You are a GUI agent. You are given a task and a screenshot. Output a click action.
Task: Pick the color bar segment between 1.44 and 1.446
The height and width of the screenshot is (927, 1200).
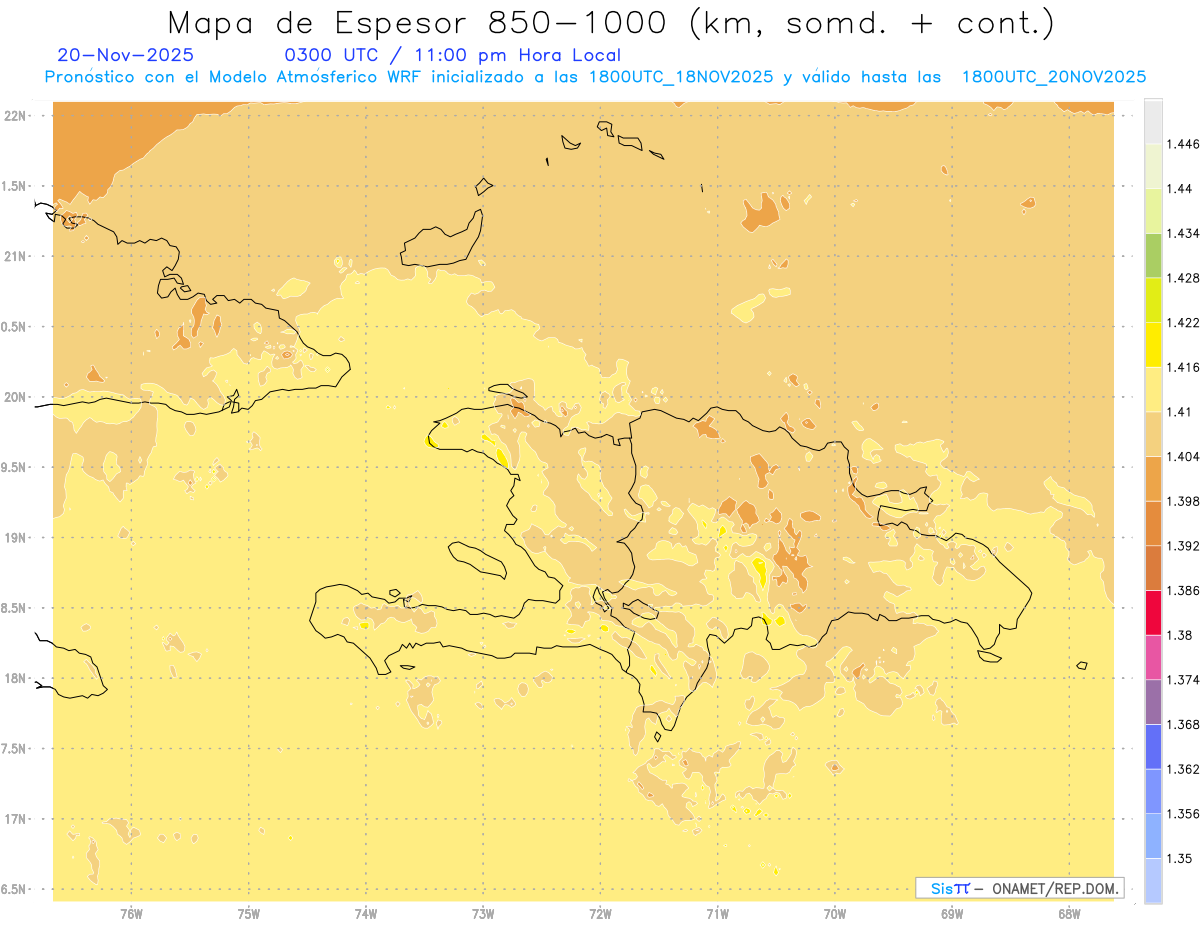pyautogui.click(x=1153, y=165)
